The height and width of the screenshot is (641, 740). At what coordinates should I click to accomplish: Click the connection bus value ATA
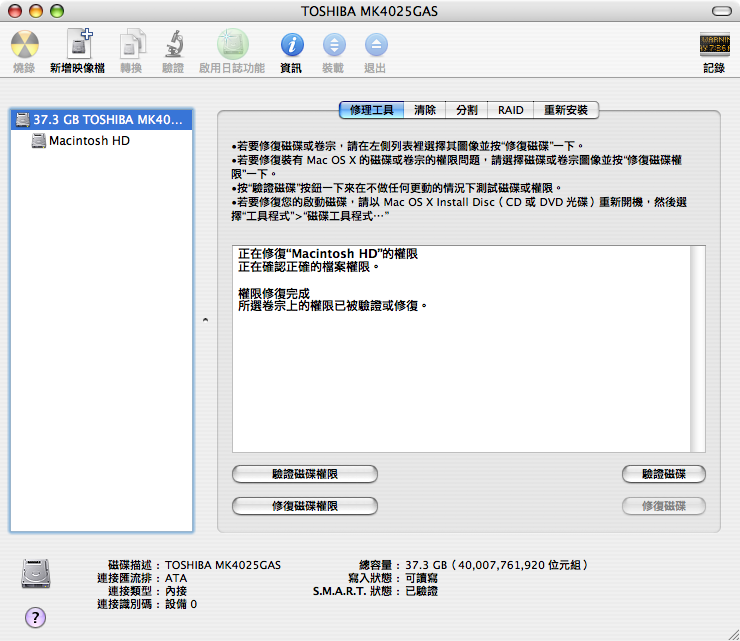(x=176, y=578)
